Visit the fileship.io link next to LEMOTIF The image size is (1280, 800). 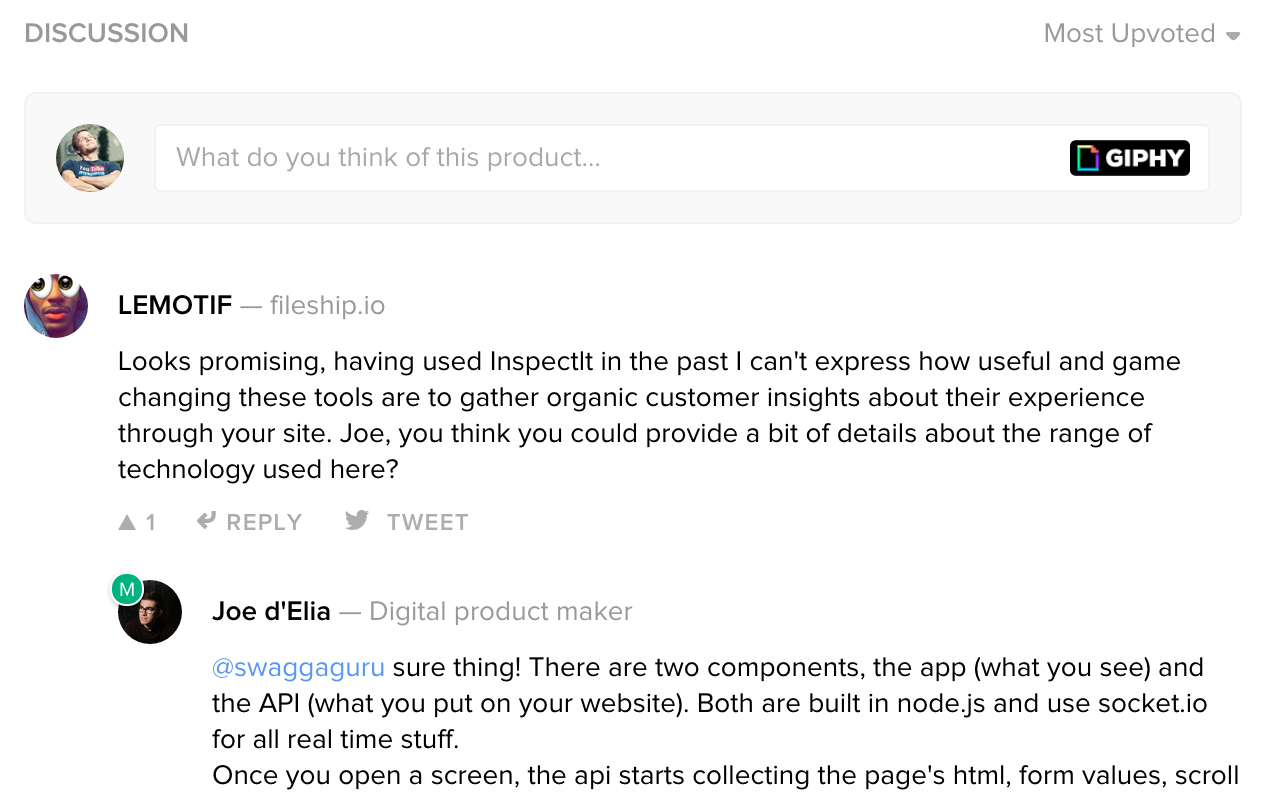pos(327,305)
